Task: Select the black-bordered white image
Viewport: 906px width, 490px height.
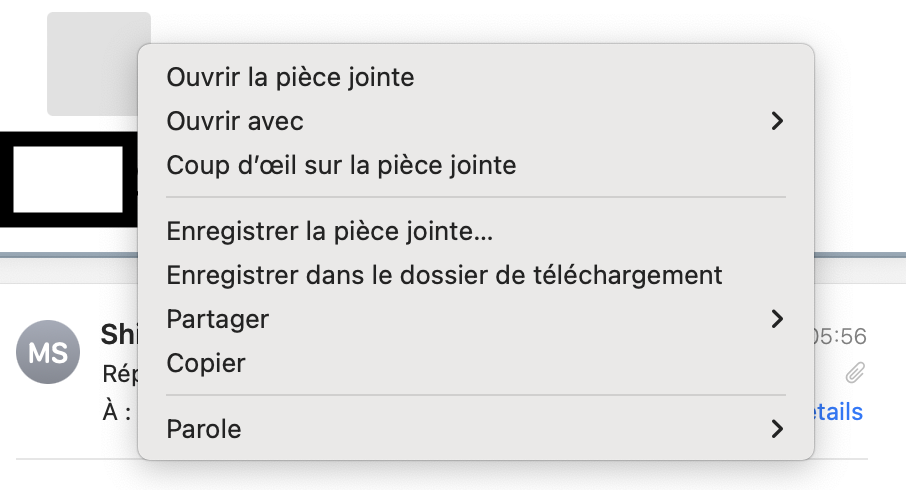Action: [x=66, y=180]
